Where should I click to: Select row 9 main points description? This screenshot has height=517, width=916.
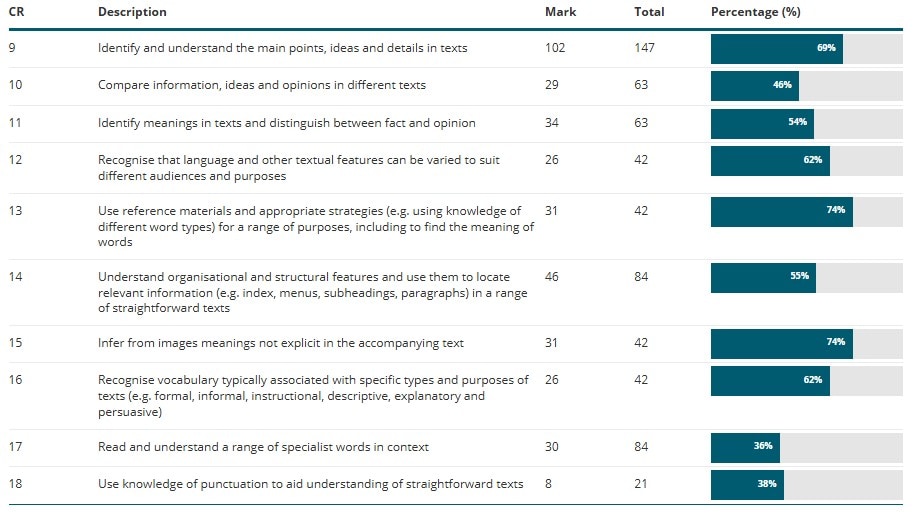click(x=283, y=48)
